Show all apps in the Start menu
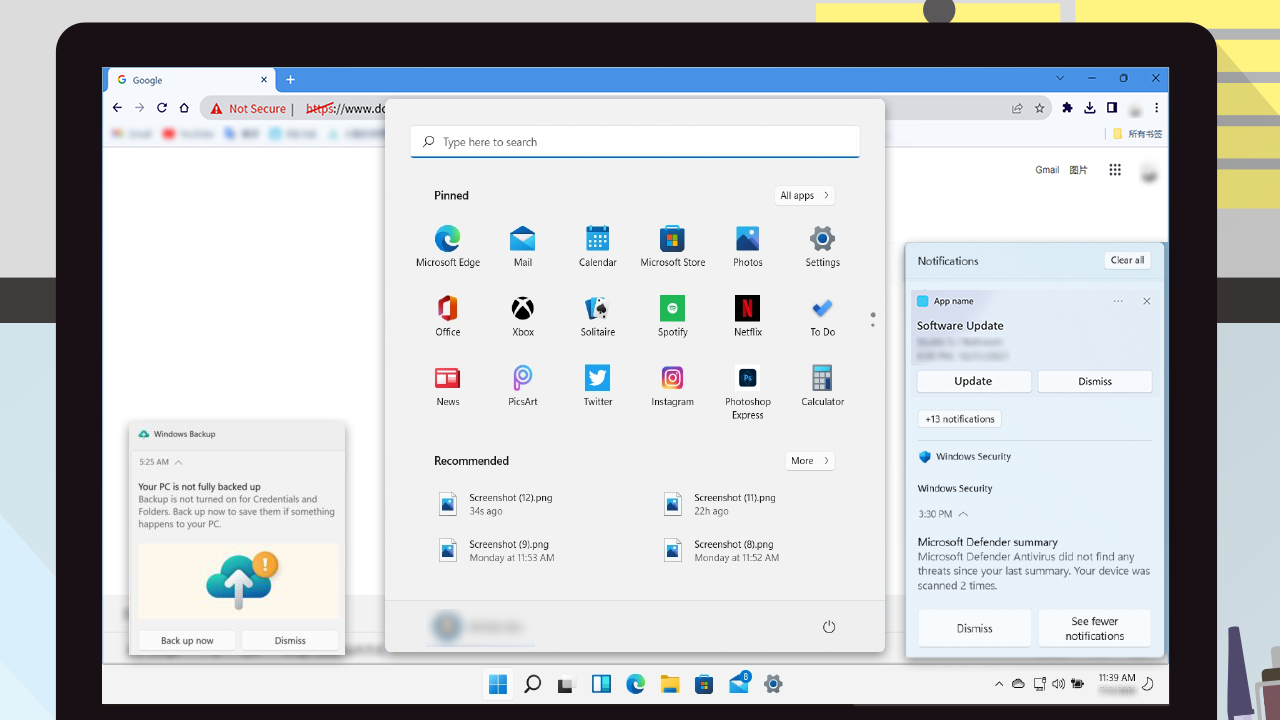Screen dimensions: 1280x720 pyautogui.click(x=804, y=195)
